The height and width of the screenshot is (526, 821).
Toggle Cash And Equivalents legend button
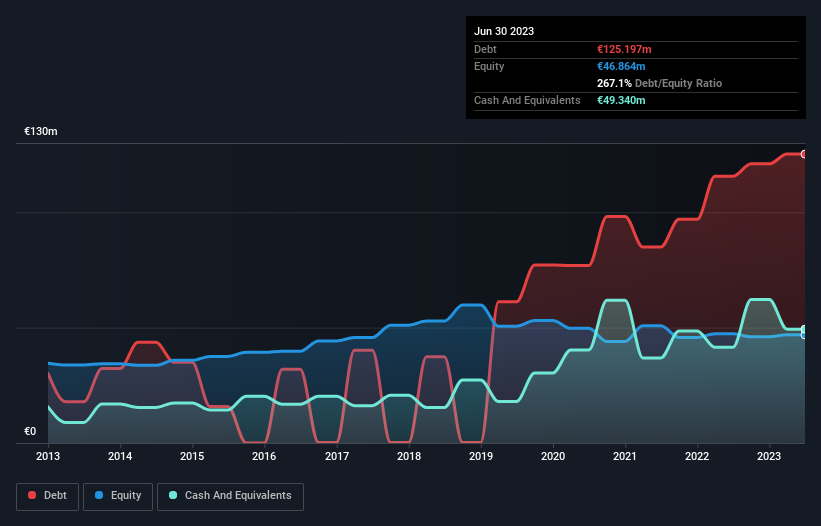[x=230, y=496]
